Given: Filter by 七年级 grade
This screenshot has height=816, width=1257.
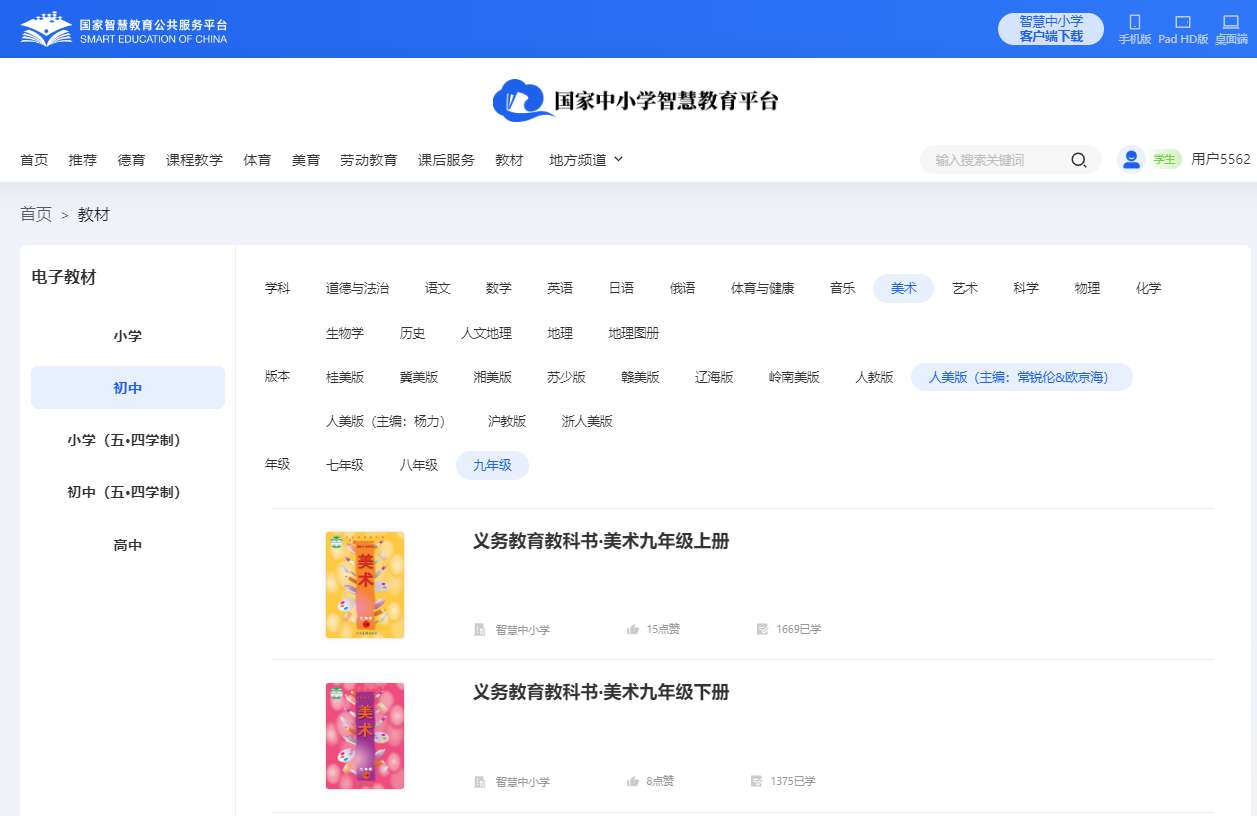Looking at the screenshot, I should pyautogui.click(x=345, y=465).
